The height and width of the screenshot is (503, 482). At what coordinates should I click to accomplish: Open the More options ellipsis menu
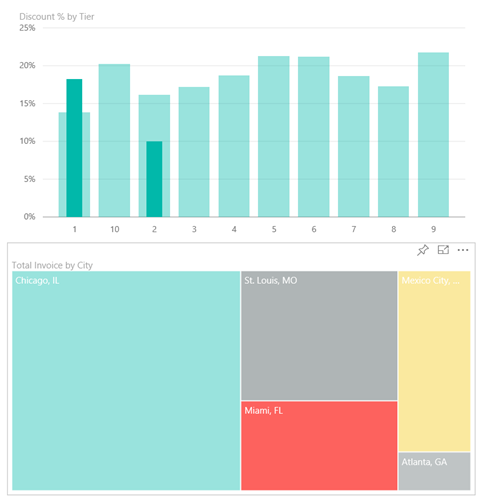(x=463, y=250)
